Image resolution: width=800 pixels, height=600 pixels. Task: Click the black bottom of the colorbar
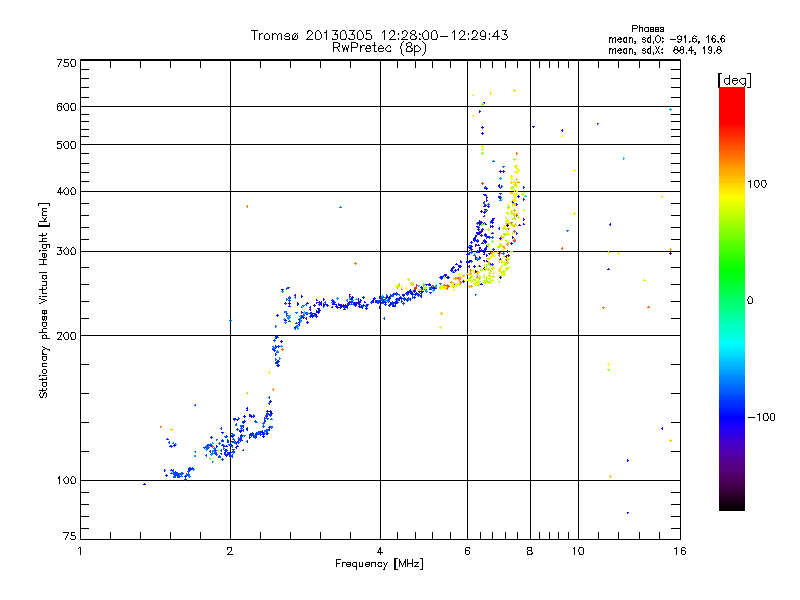pos(732,503)
